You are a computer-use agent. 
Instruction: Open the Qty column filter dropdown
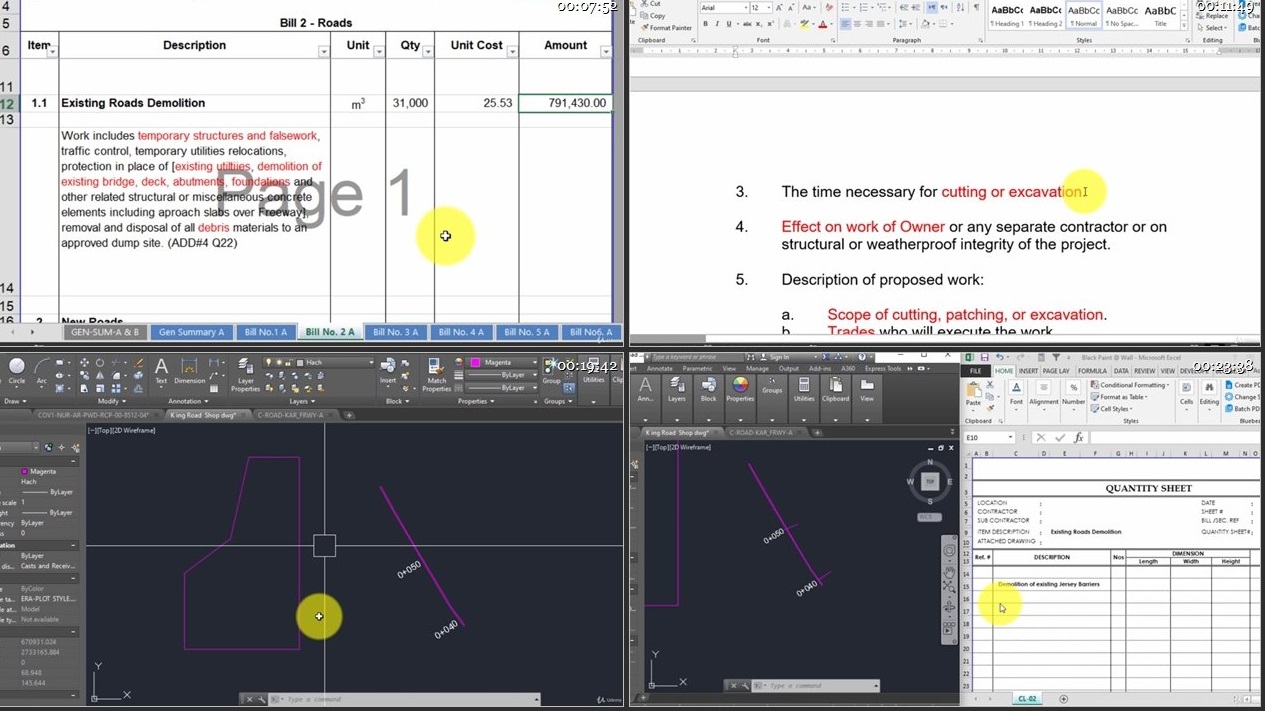point(428,52)
